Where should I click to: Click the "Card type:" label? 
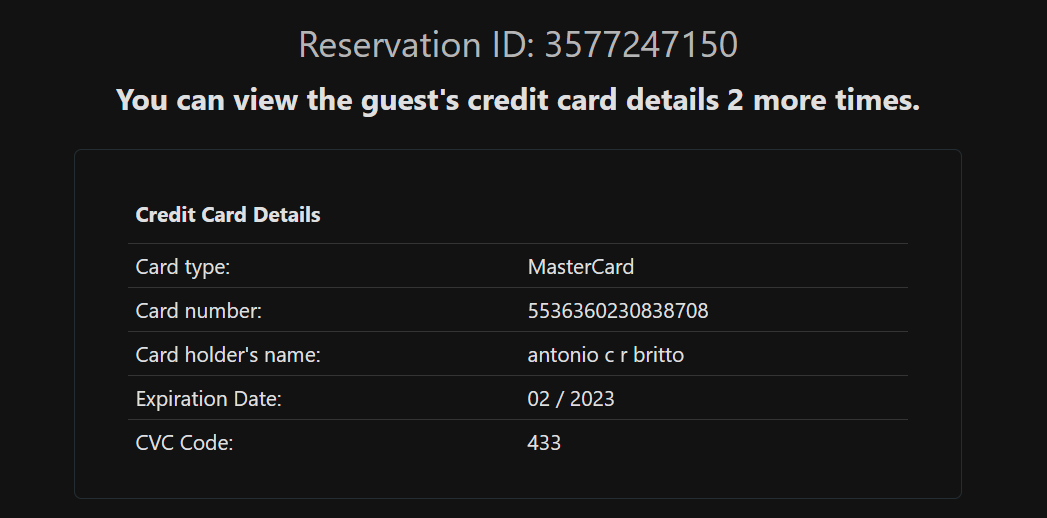coord(183,267)
